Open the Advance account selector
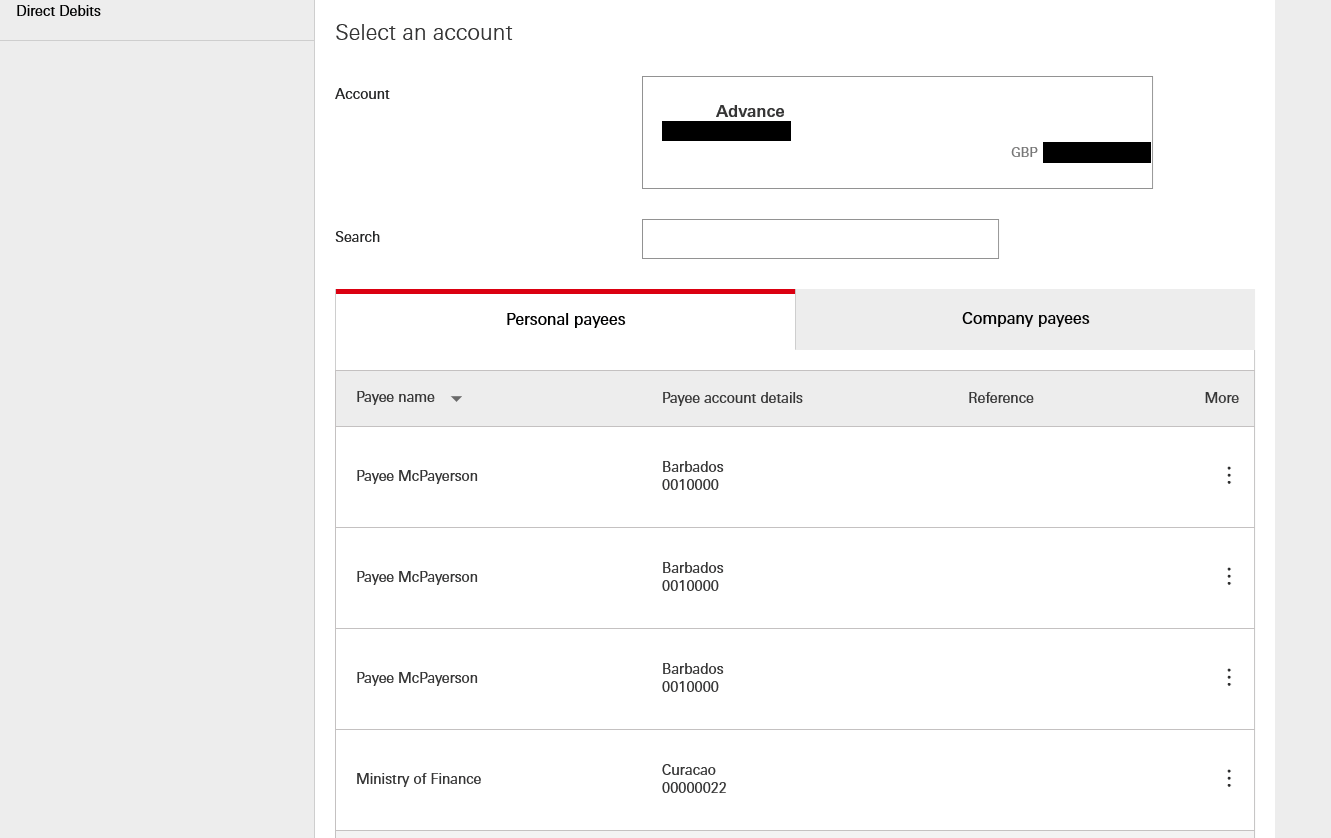Image resolution: width=1331 pixels, height=838 pixels. tap(896, 132)
